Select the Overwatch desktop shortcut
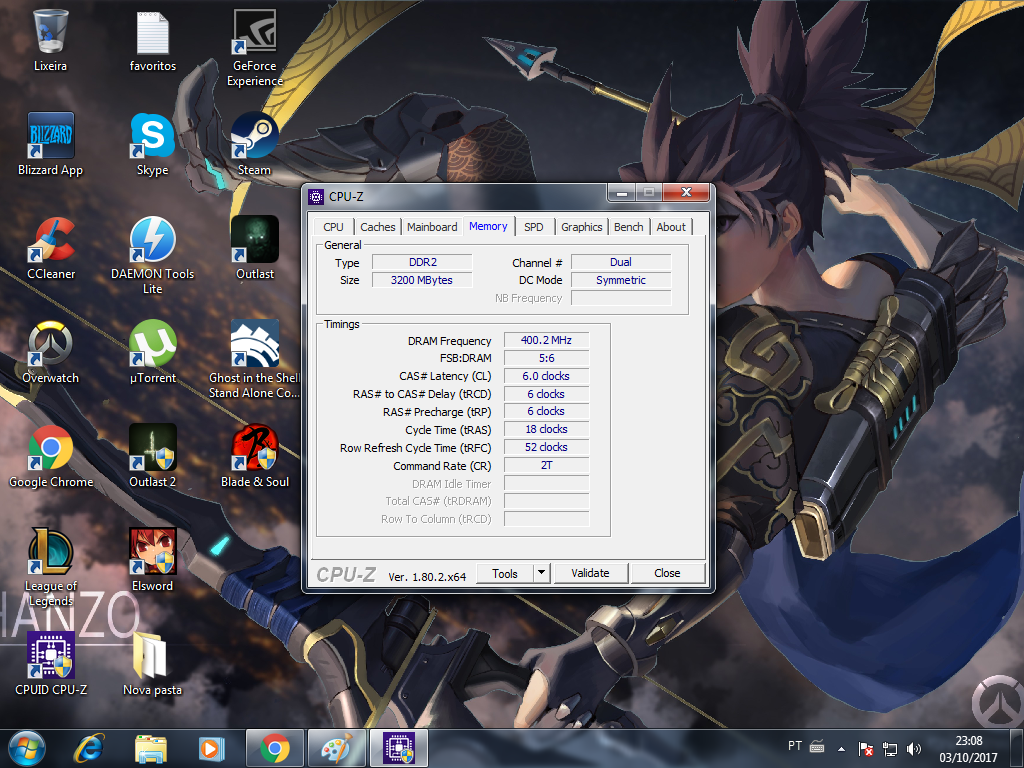The height and width of the screenshot is (768, 1024). pos(50,352)
